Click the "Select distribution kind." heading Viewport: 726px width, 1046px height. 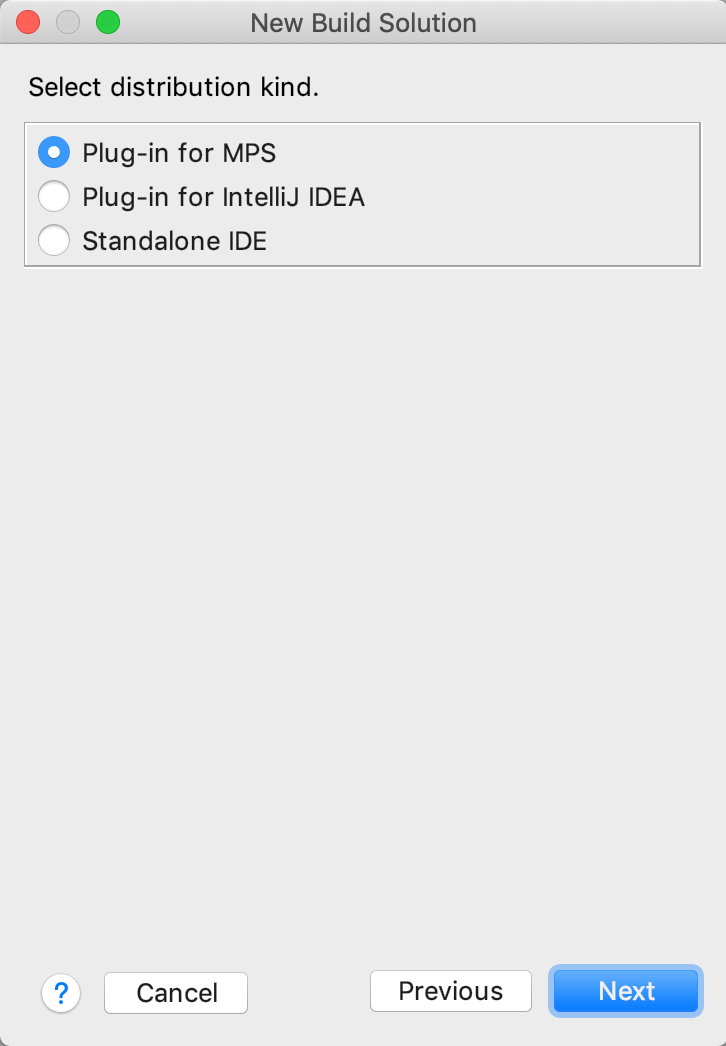(x=172, y=87)
